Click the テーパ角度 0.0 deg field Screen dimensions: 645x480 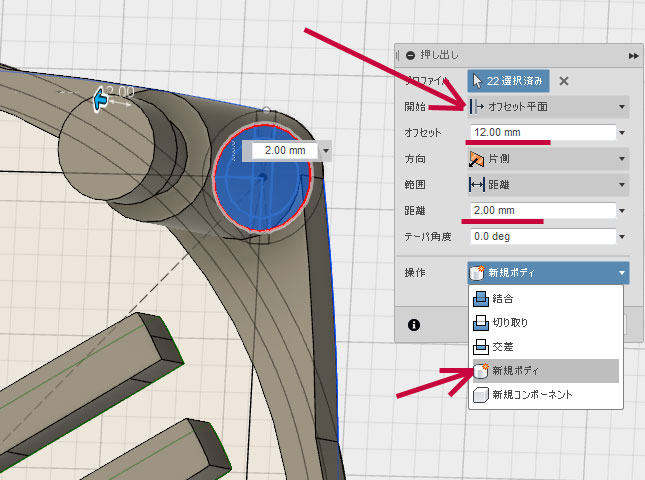pyautogui.click(x=540, y=236)
